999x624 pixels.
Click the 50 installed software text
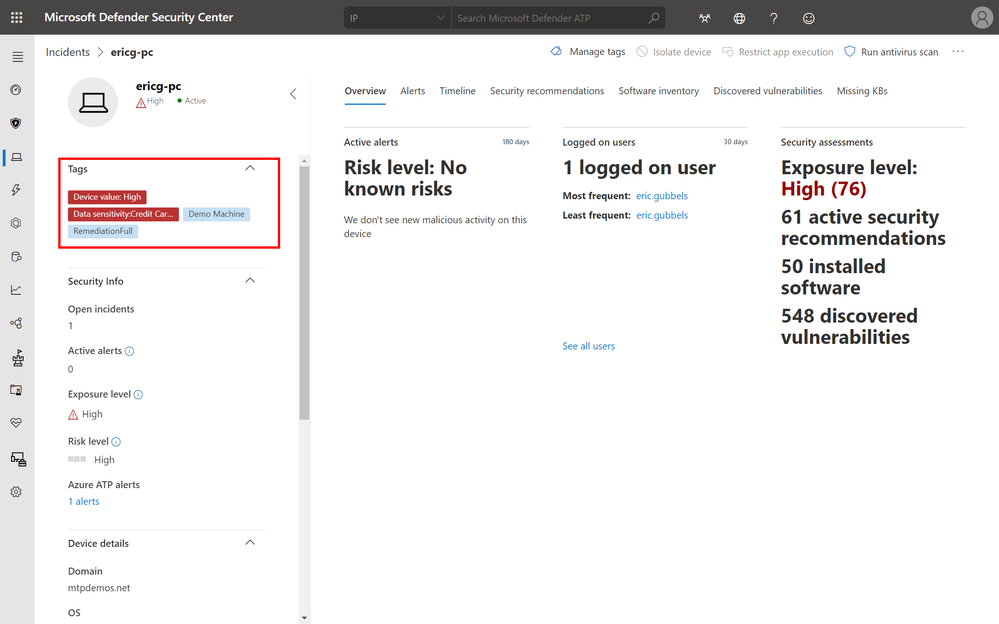pos(833,277)
